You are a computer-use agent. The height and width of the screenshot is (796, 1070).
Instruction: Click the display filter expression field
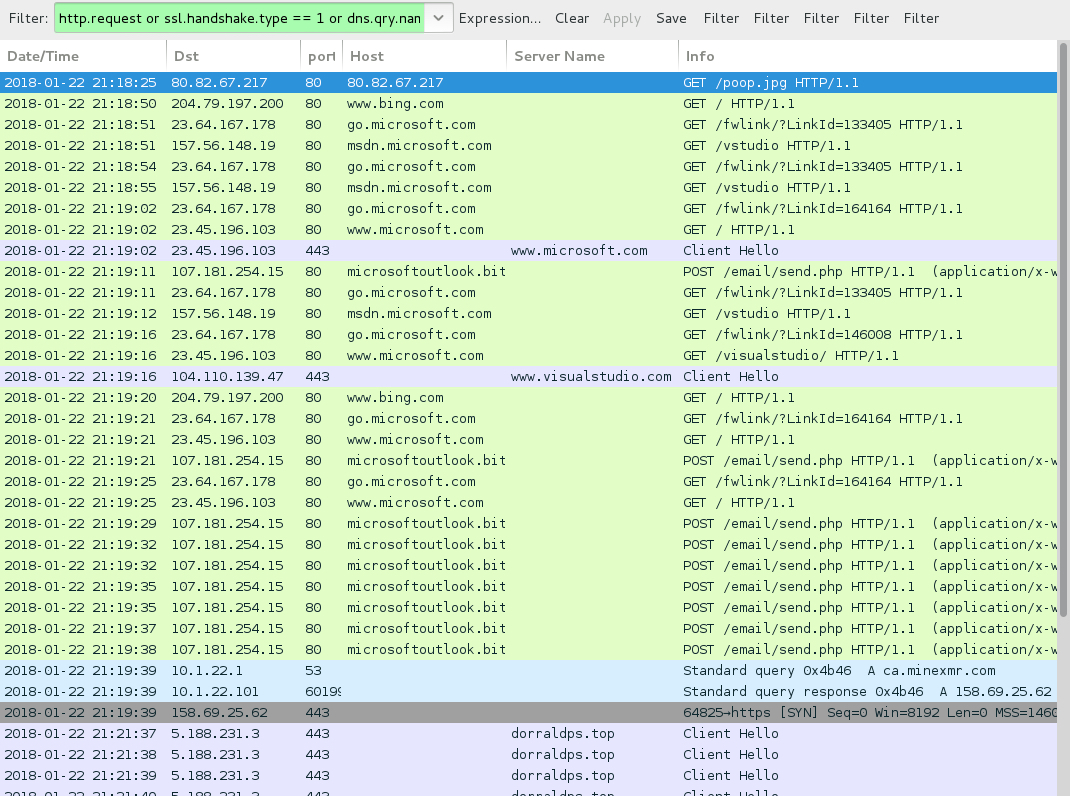[x=240, y=18]
